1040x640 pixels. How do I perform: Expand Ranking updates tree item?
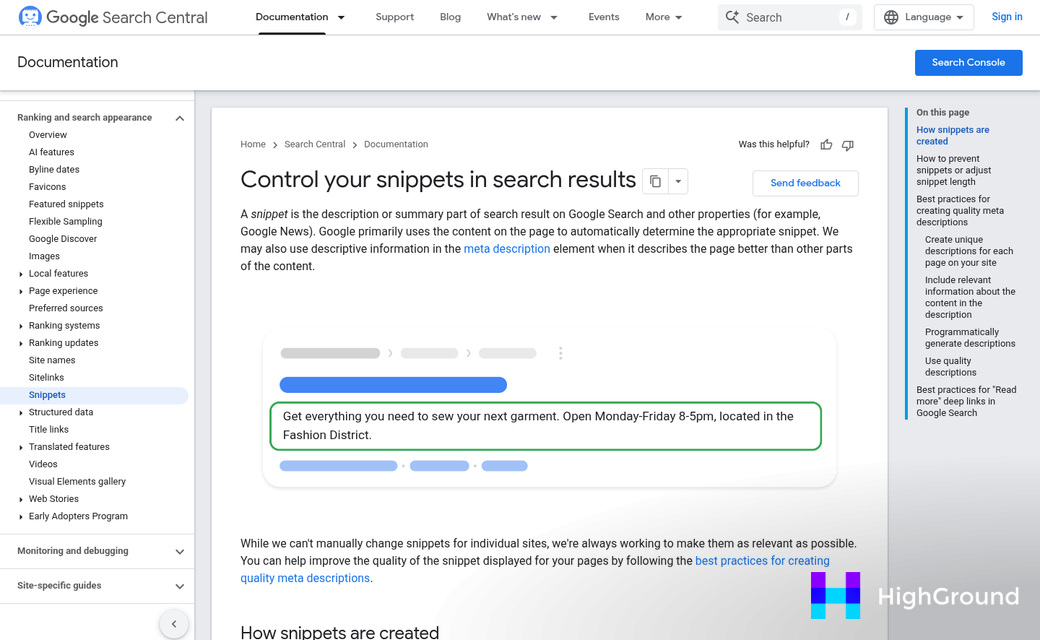(x=21, y=343)
